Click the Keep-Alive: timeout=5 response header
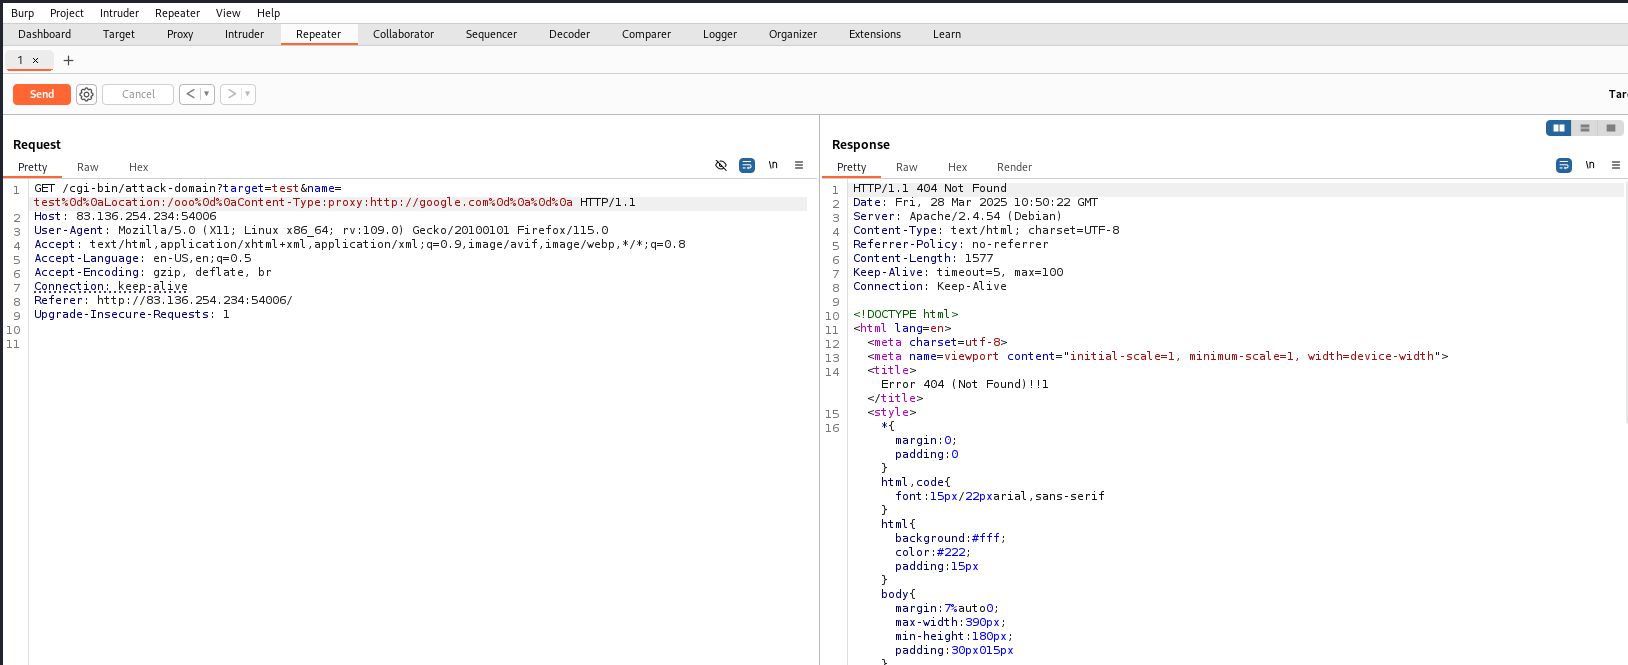Image resolution: width=1628 pixels, height=665 pixels. coord(958,272)
